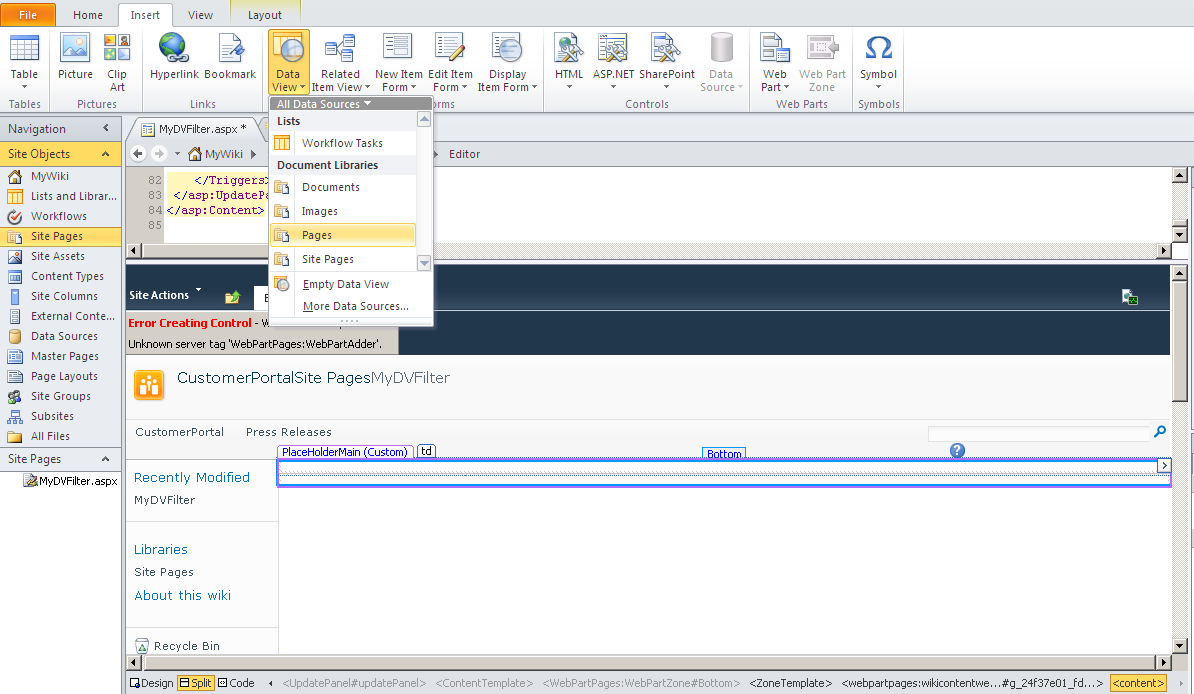Click the Press Releases navigation link
Screen dimensions: 1194x694
pyautogui.click(x=289, y=432)
